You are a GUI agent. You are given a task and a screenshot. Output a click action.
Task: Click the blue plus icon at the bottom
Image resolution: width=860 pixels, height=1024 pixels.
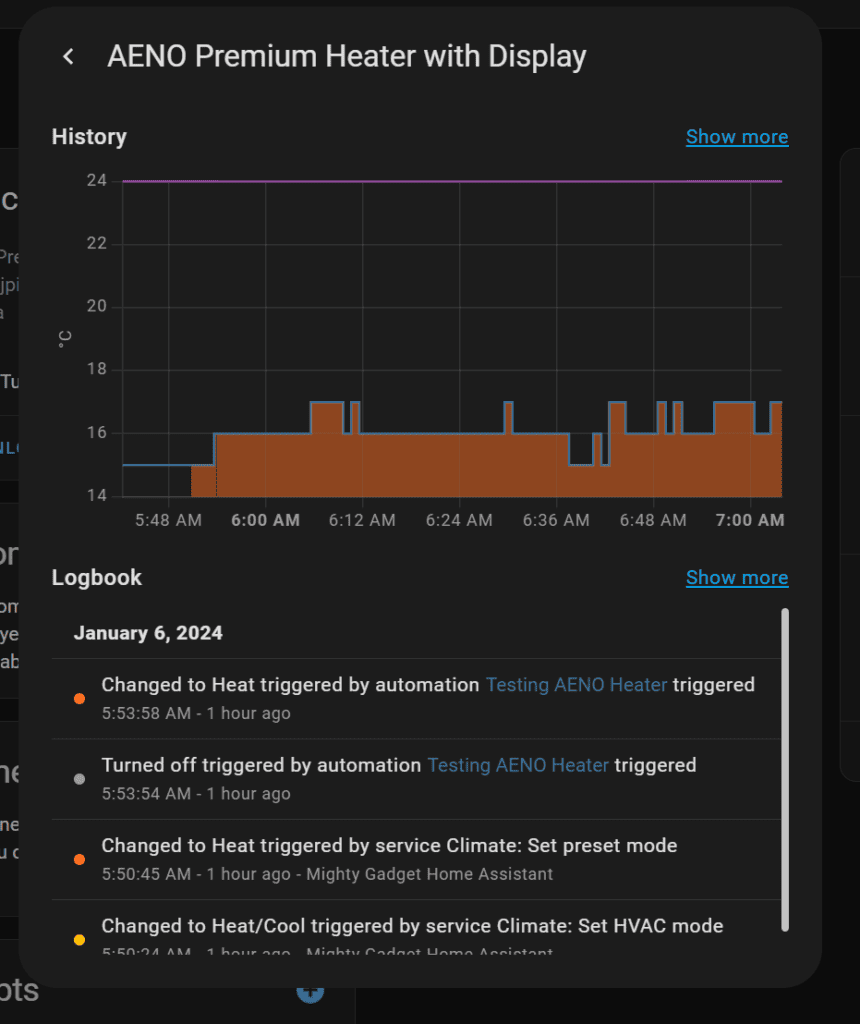pos(310,991)
